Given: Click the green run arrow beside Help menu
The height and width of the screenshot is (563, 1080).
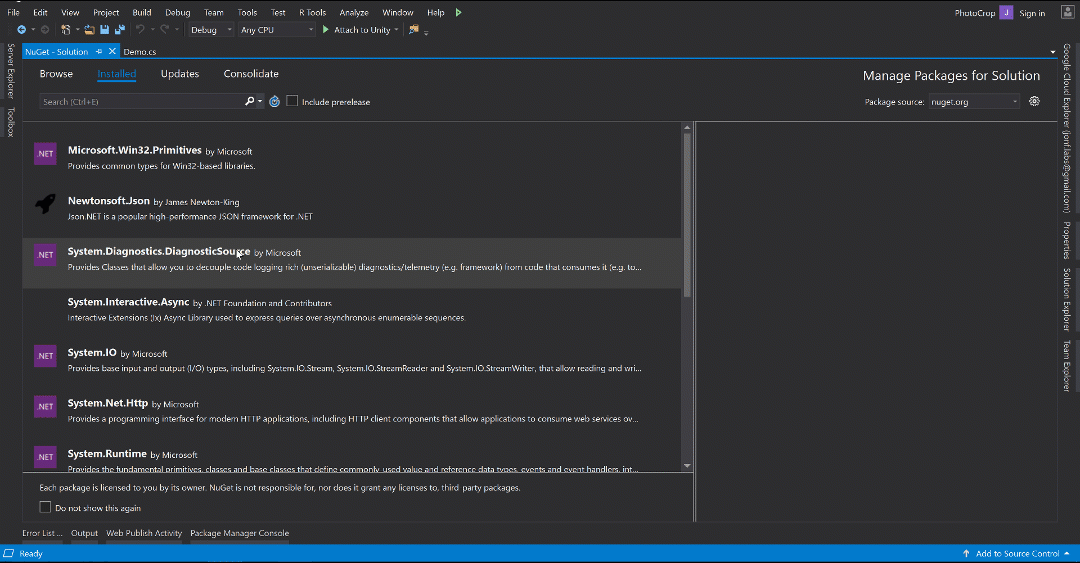Looking at the screenshot, I should tap(459, 12).
